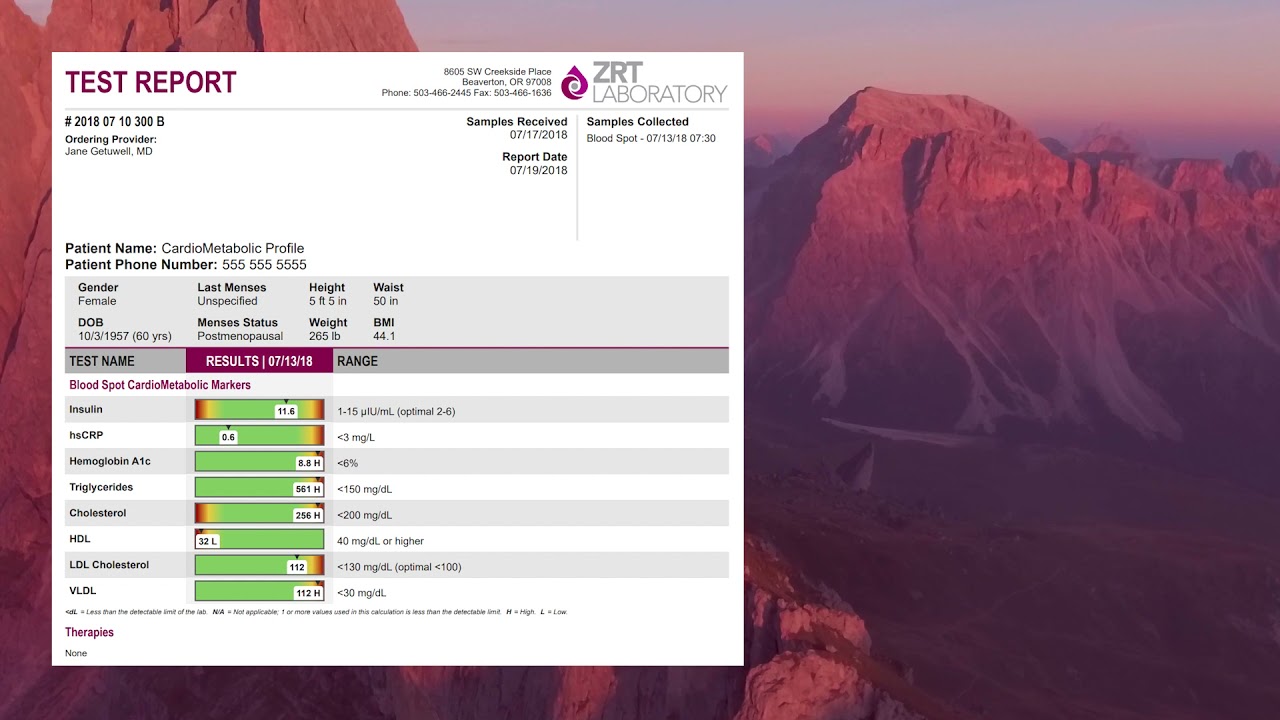Click the Triglycerides test name
1280x720 pixels.
(101, 488)
